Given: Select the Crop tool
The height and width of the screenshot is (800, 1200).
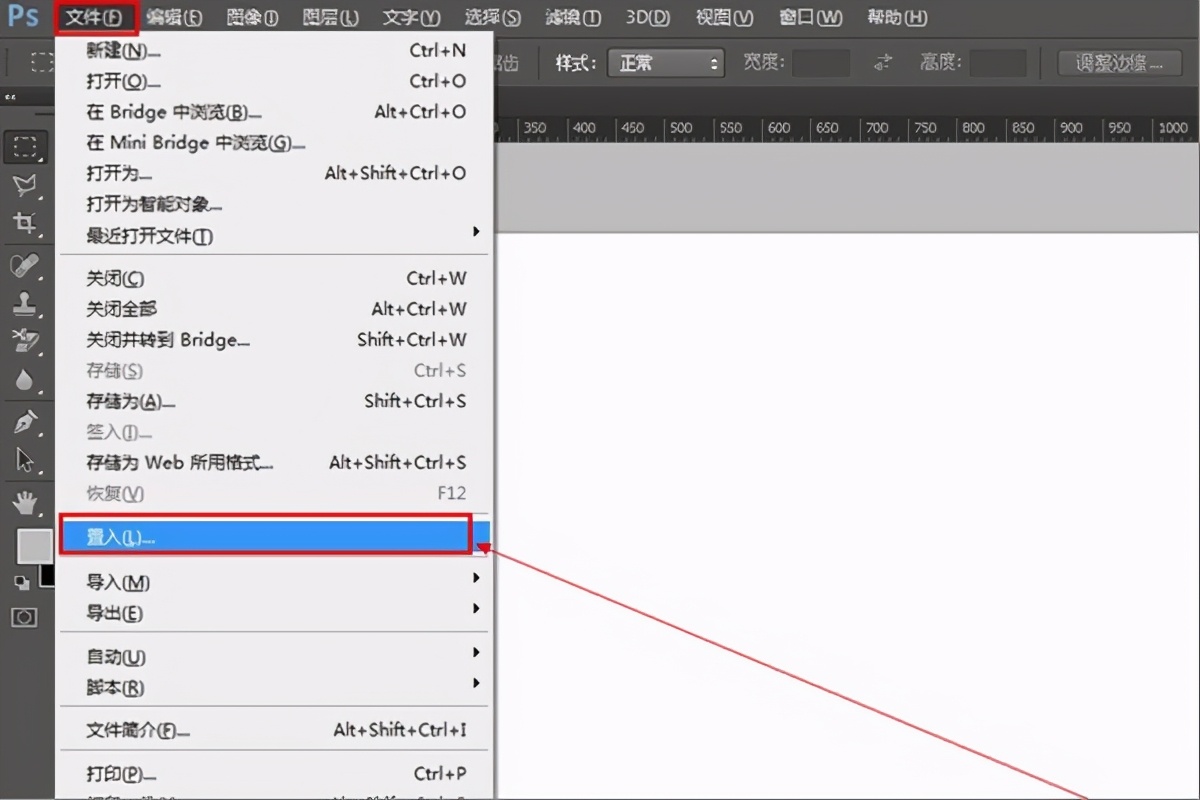Looking at the screenshot, I should (25, 223).
